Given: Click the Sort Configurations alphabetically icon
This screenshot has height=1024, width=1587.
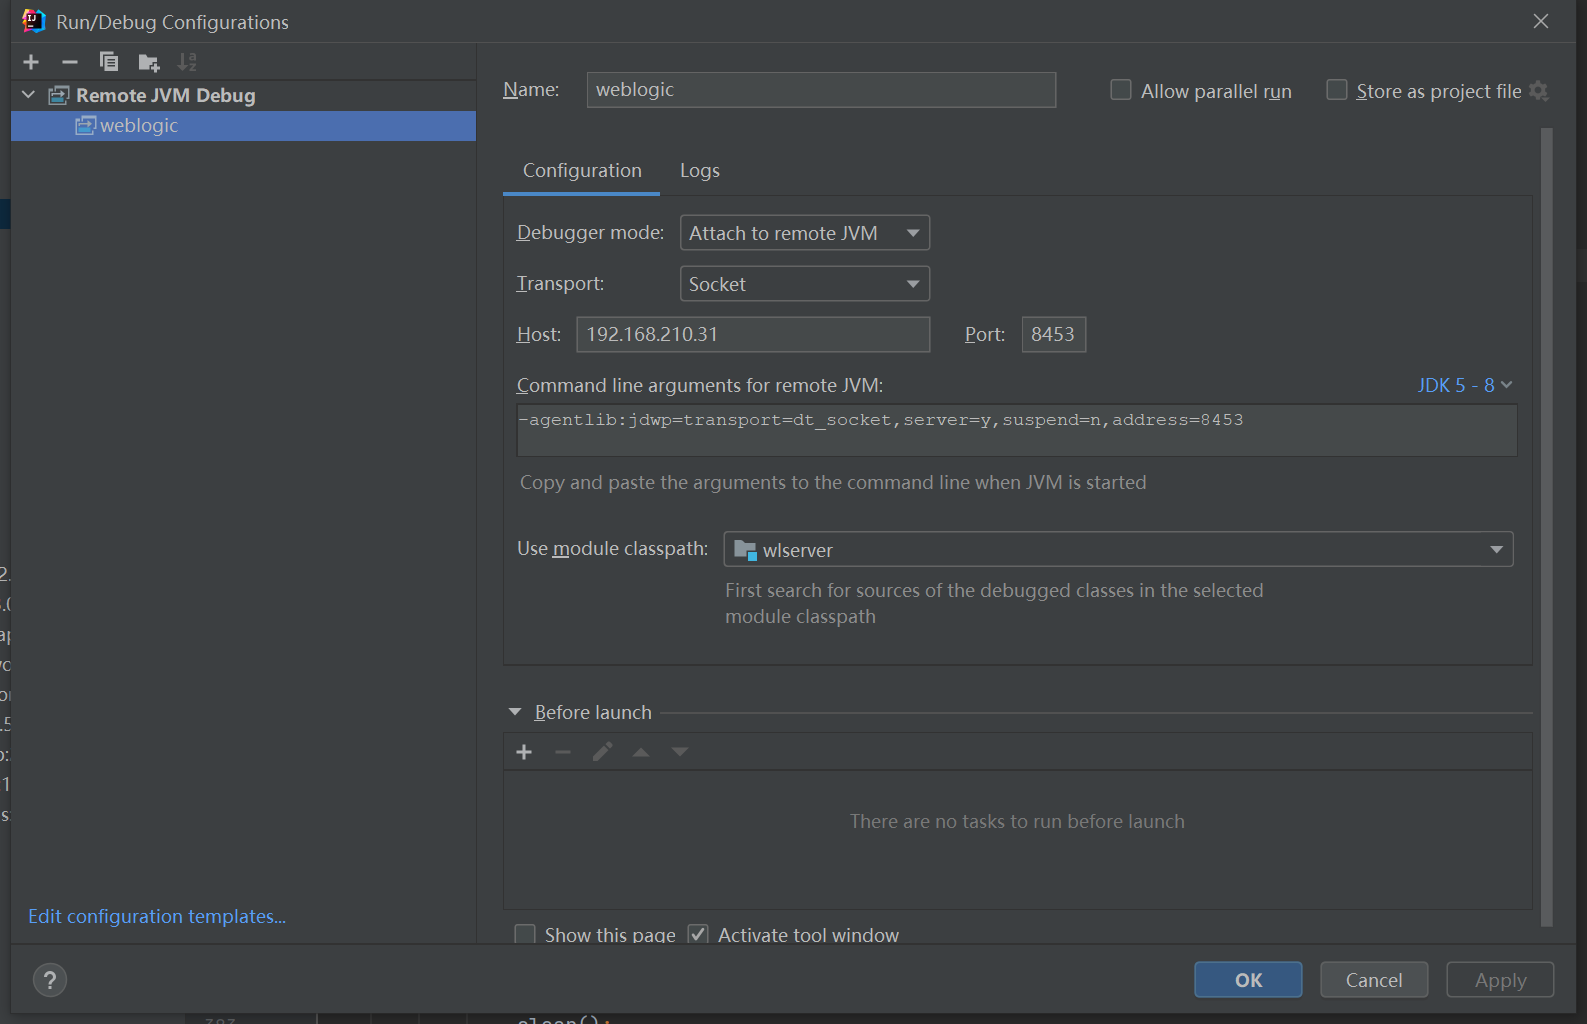Looking at the screenshot, I should coord(187,62).
